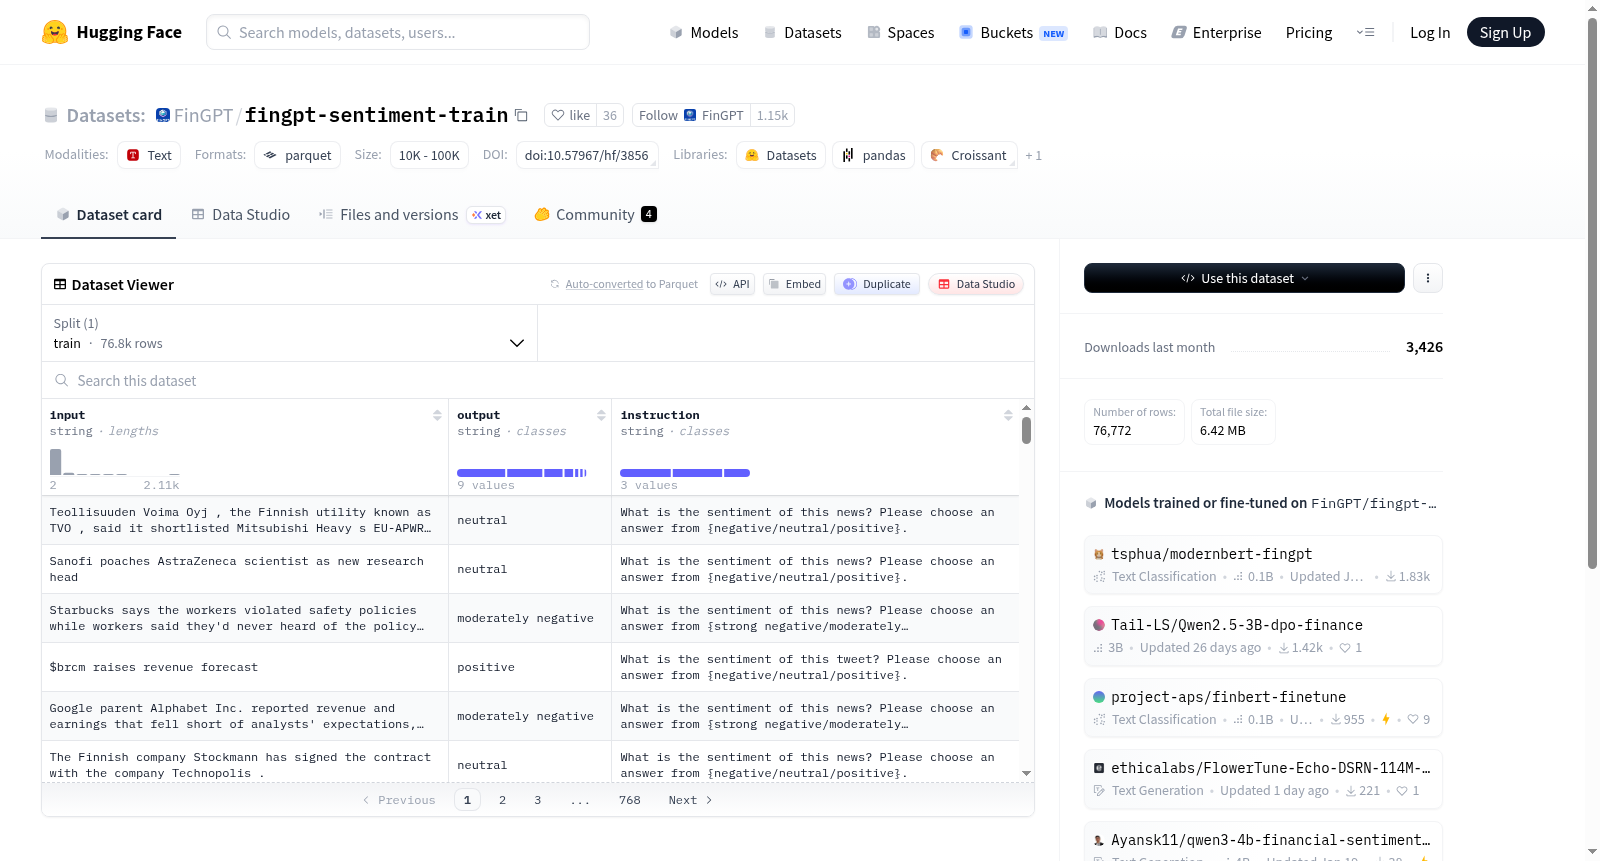Click the Log In link
The width and height of the screenshot is (1600, 861).
point(1430,33)
